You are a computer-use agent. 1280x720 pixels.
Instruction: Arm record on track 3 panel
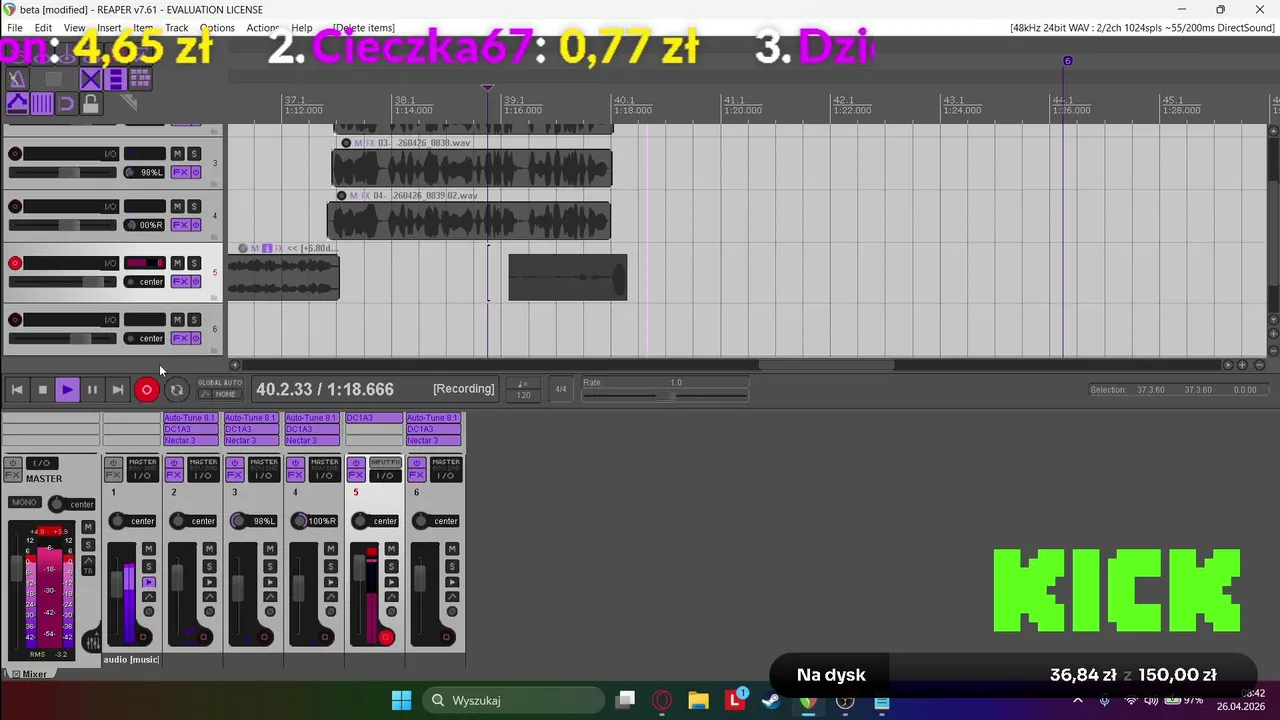(x=15, y=154)
